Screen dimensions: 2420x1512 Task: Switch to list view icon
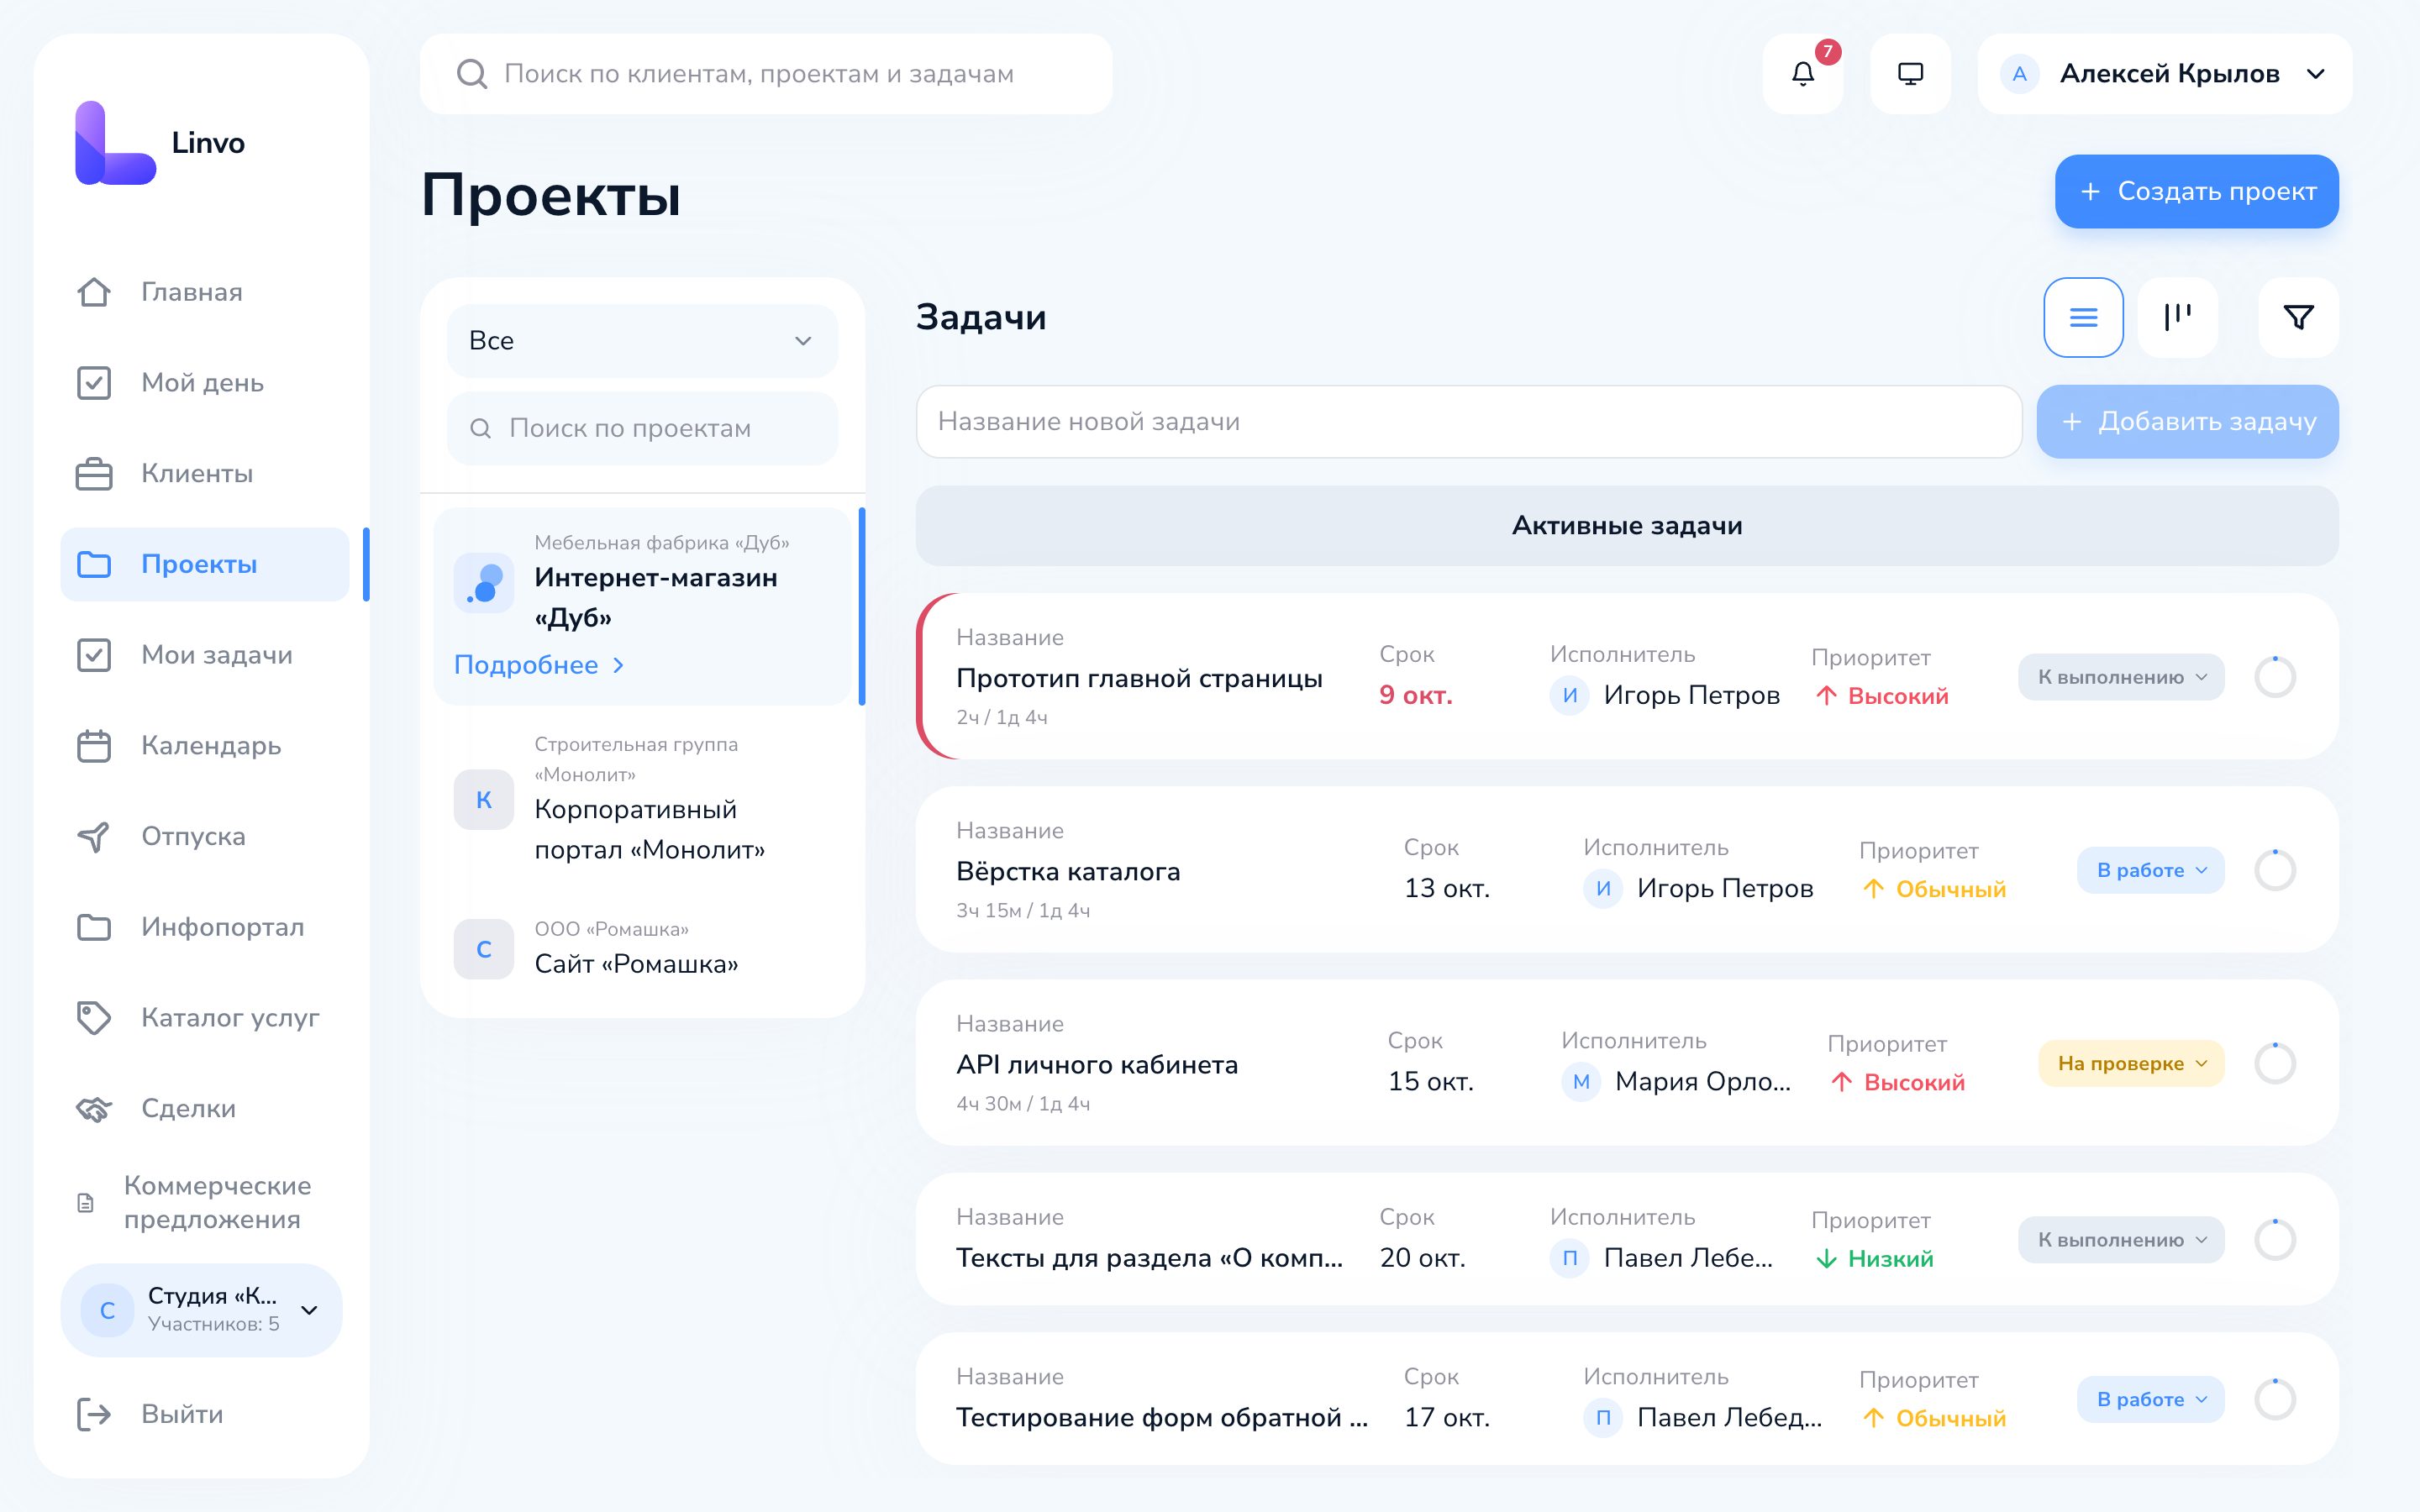pos(2083,317)
